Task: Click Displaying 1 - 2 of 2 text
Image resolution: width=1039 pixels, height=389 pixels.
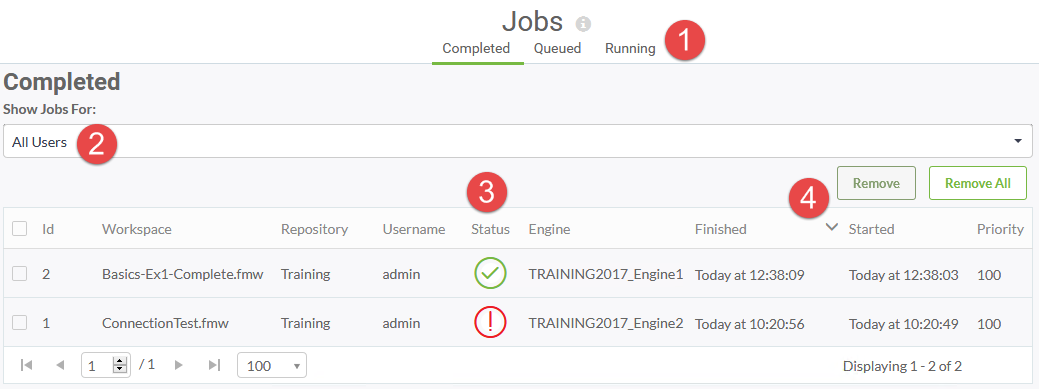Action: (x=902, y=365)
